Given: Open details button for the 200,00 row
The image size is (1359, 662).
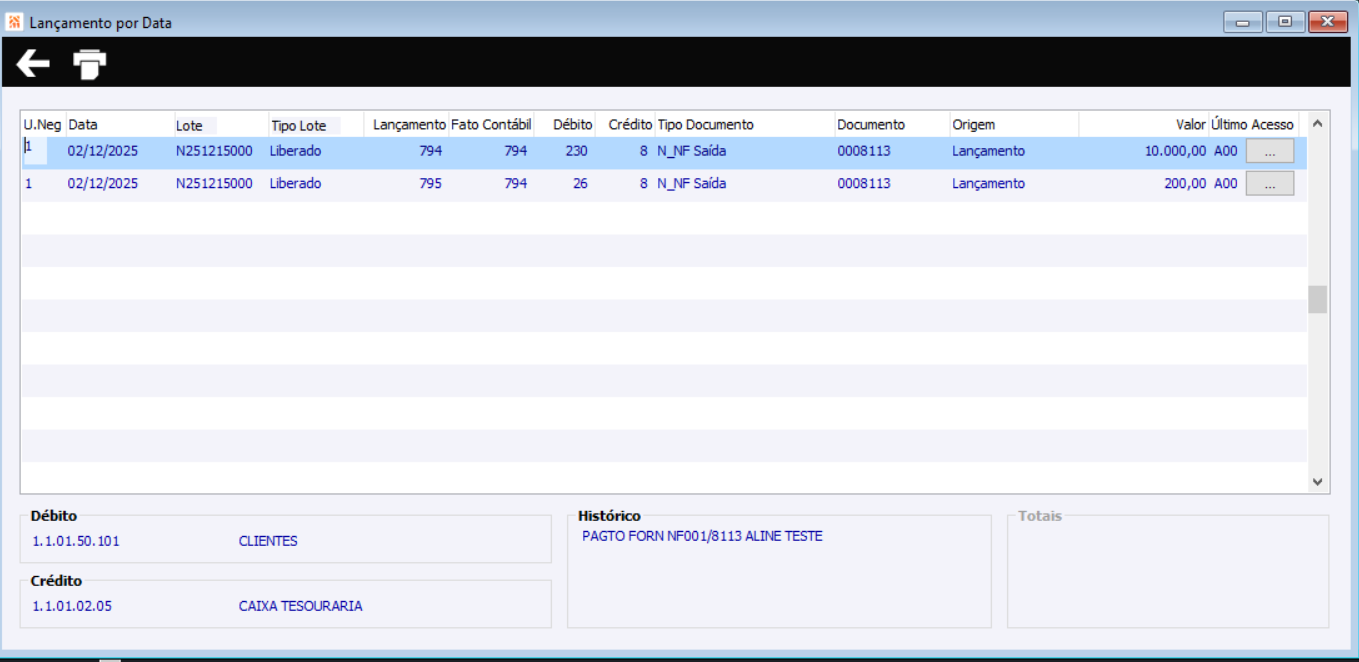Looking at the screenshot, I should pos(1269,184).
